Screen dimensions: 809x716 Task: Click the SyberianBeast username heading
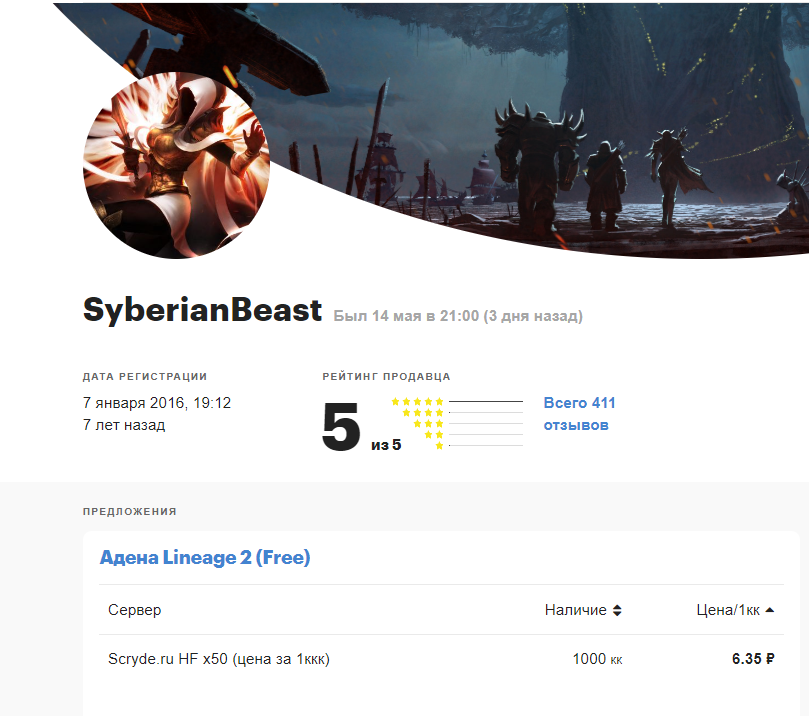202,310
